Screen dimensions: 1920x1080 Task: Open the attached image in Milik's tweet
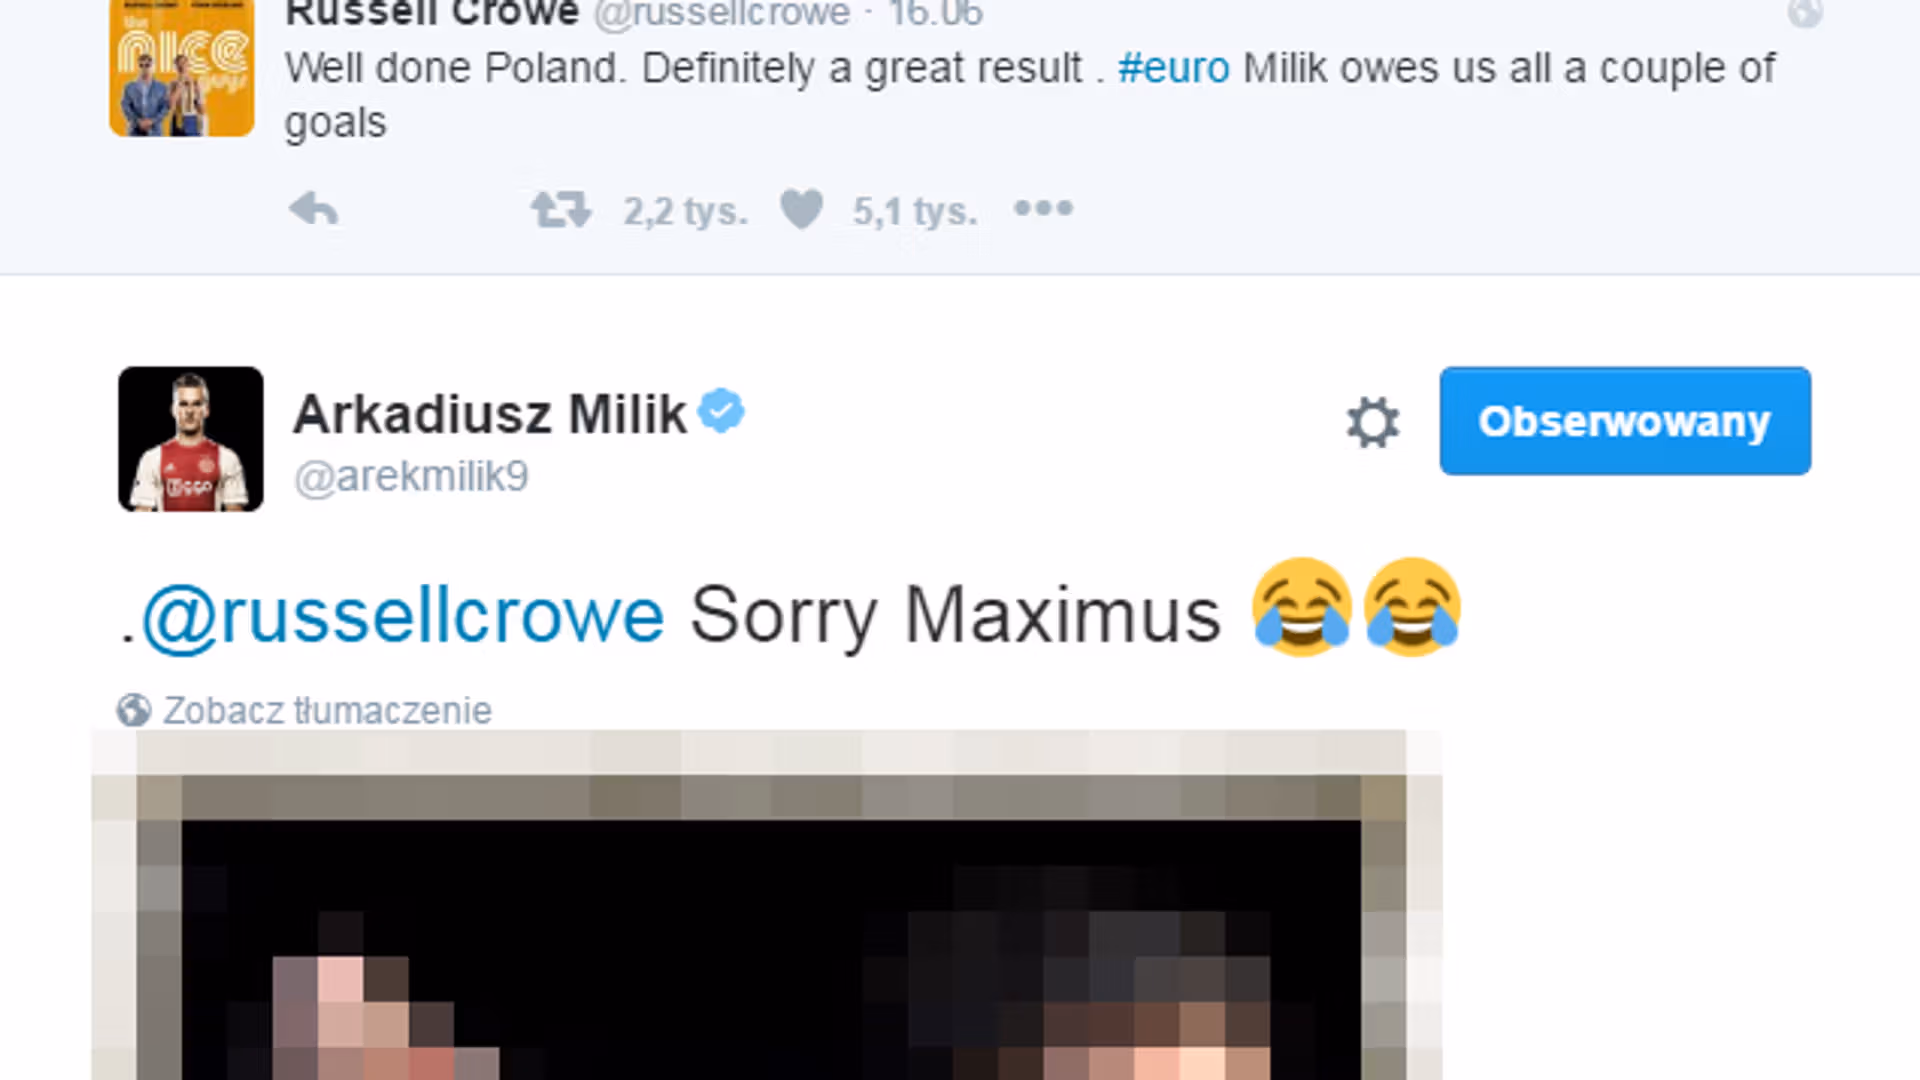(x=766, y=905)
